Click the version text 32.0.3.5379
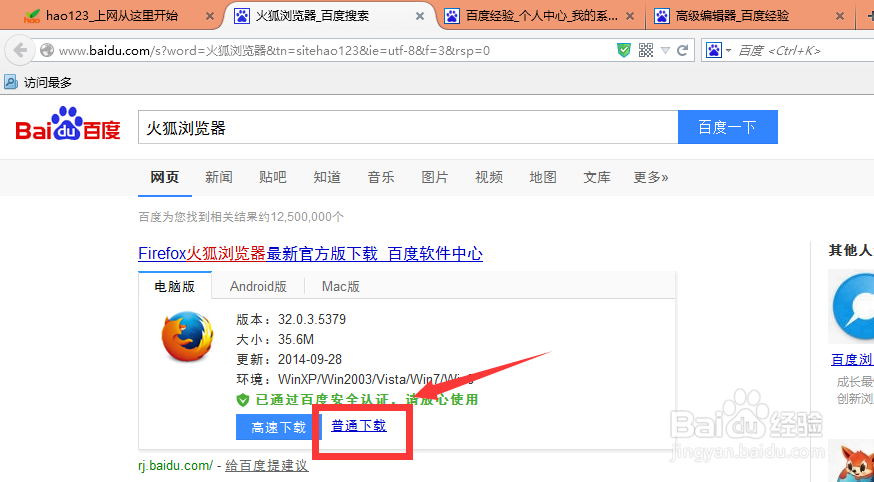Image resolution: width=874 pixels, height=482 pixels. point(312,319)
